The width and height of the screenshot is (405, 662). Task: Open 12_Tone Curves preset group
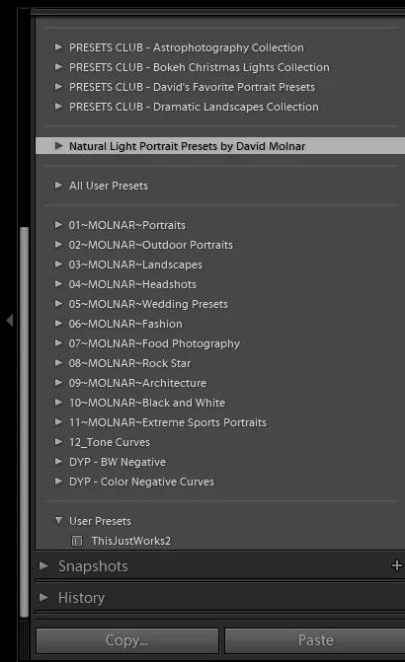coord(109,442)
